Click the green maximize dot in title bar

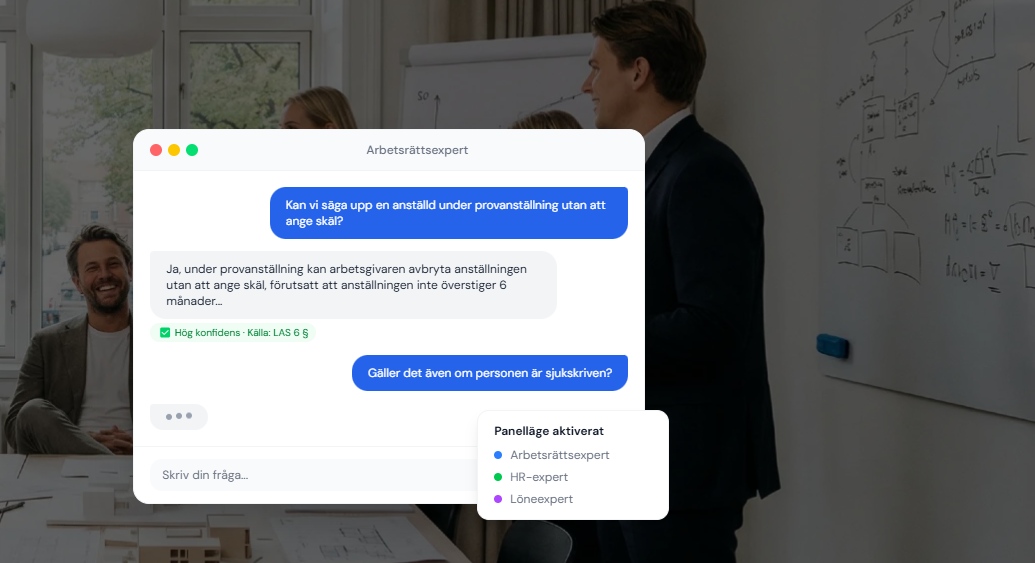[192, 150]
